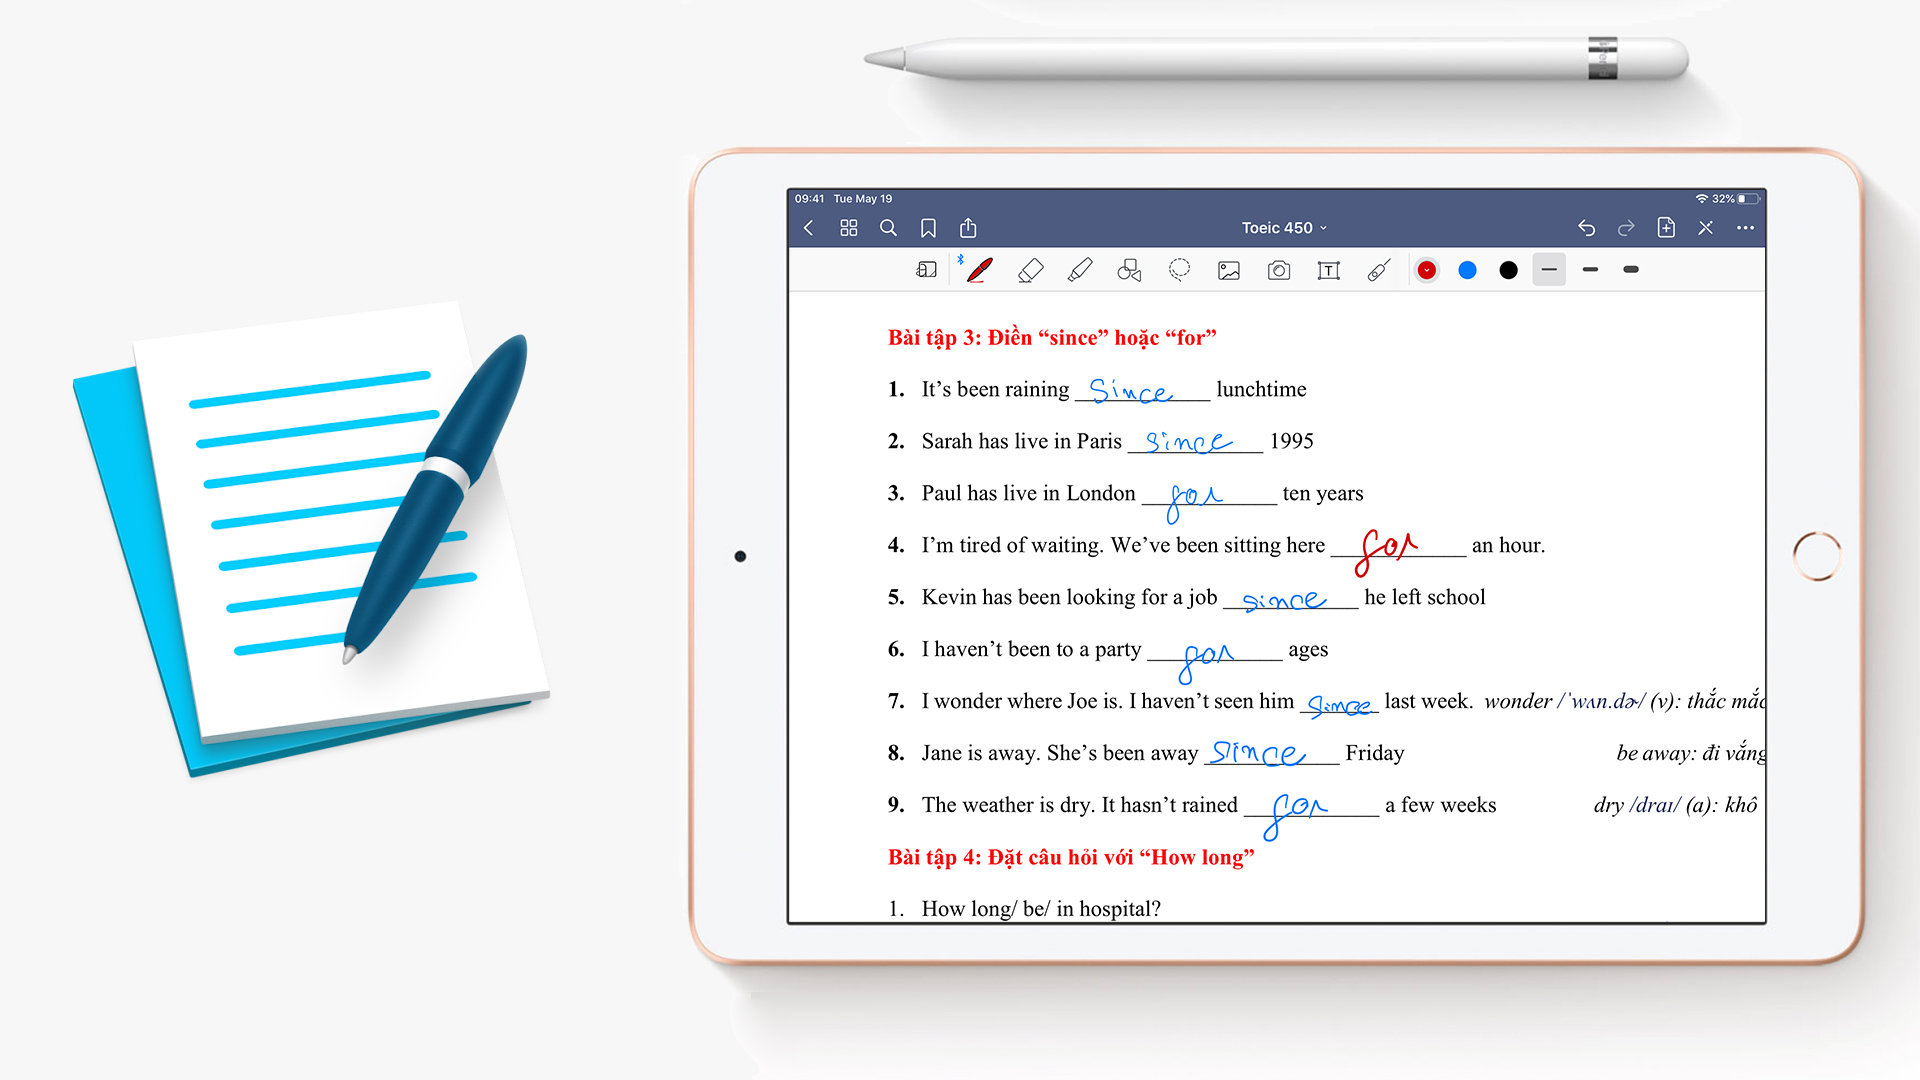Open the overflow options menu
The height and width of the screenshot is (1080, 1920).
(1743, 227)
